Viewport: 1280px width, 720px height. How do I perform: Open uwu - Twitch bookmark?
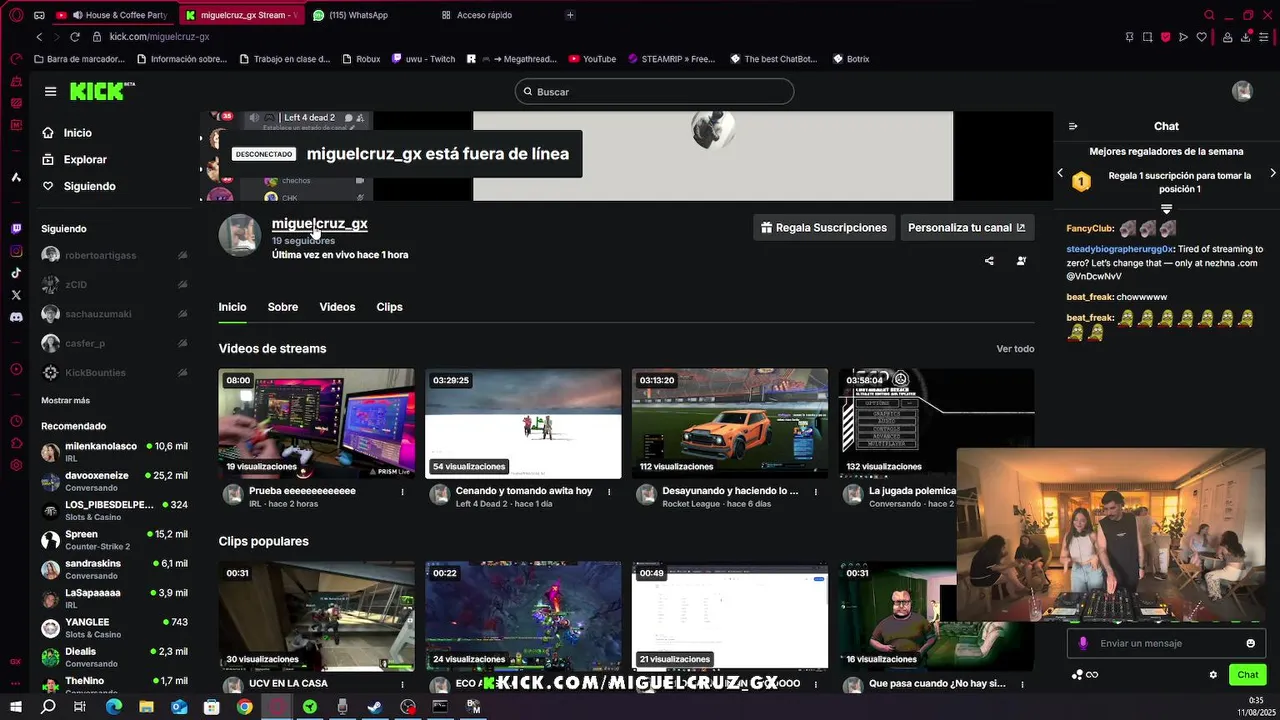click(x=423, y=59)
